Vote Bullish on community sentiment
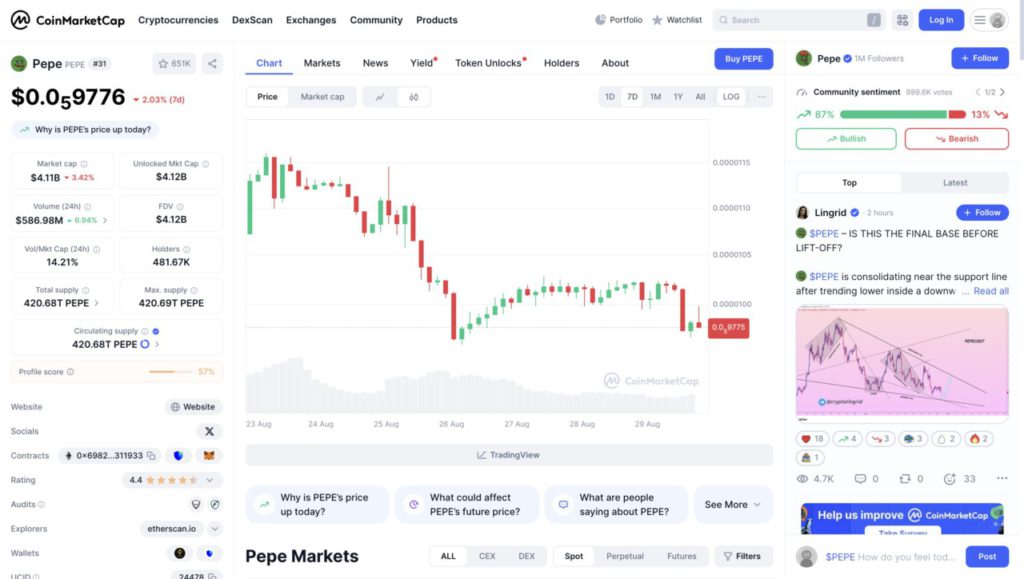Viewport: 1024px width, 579px height. point(845,139)
